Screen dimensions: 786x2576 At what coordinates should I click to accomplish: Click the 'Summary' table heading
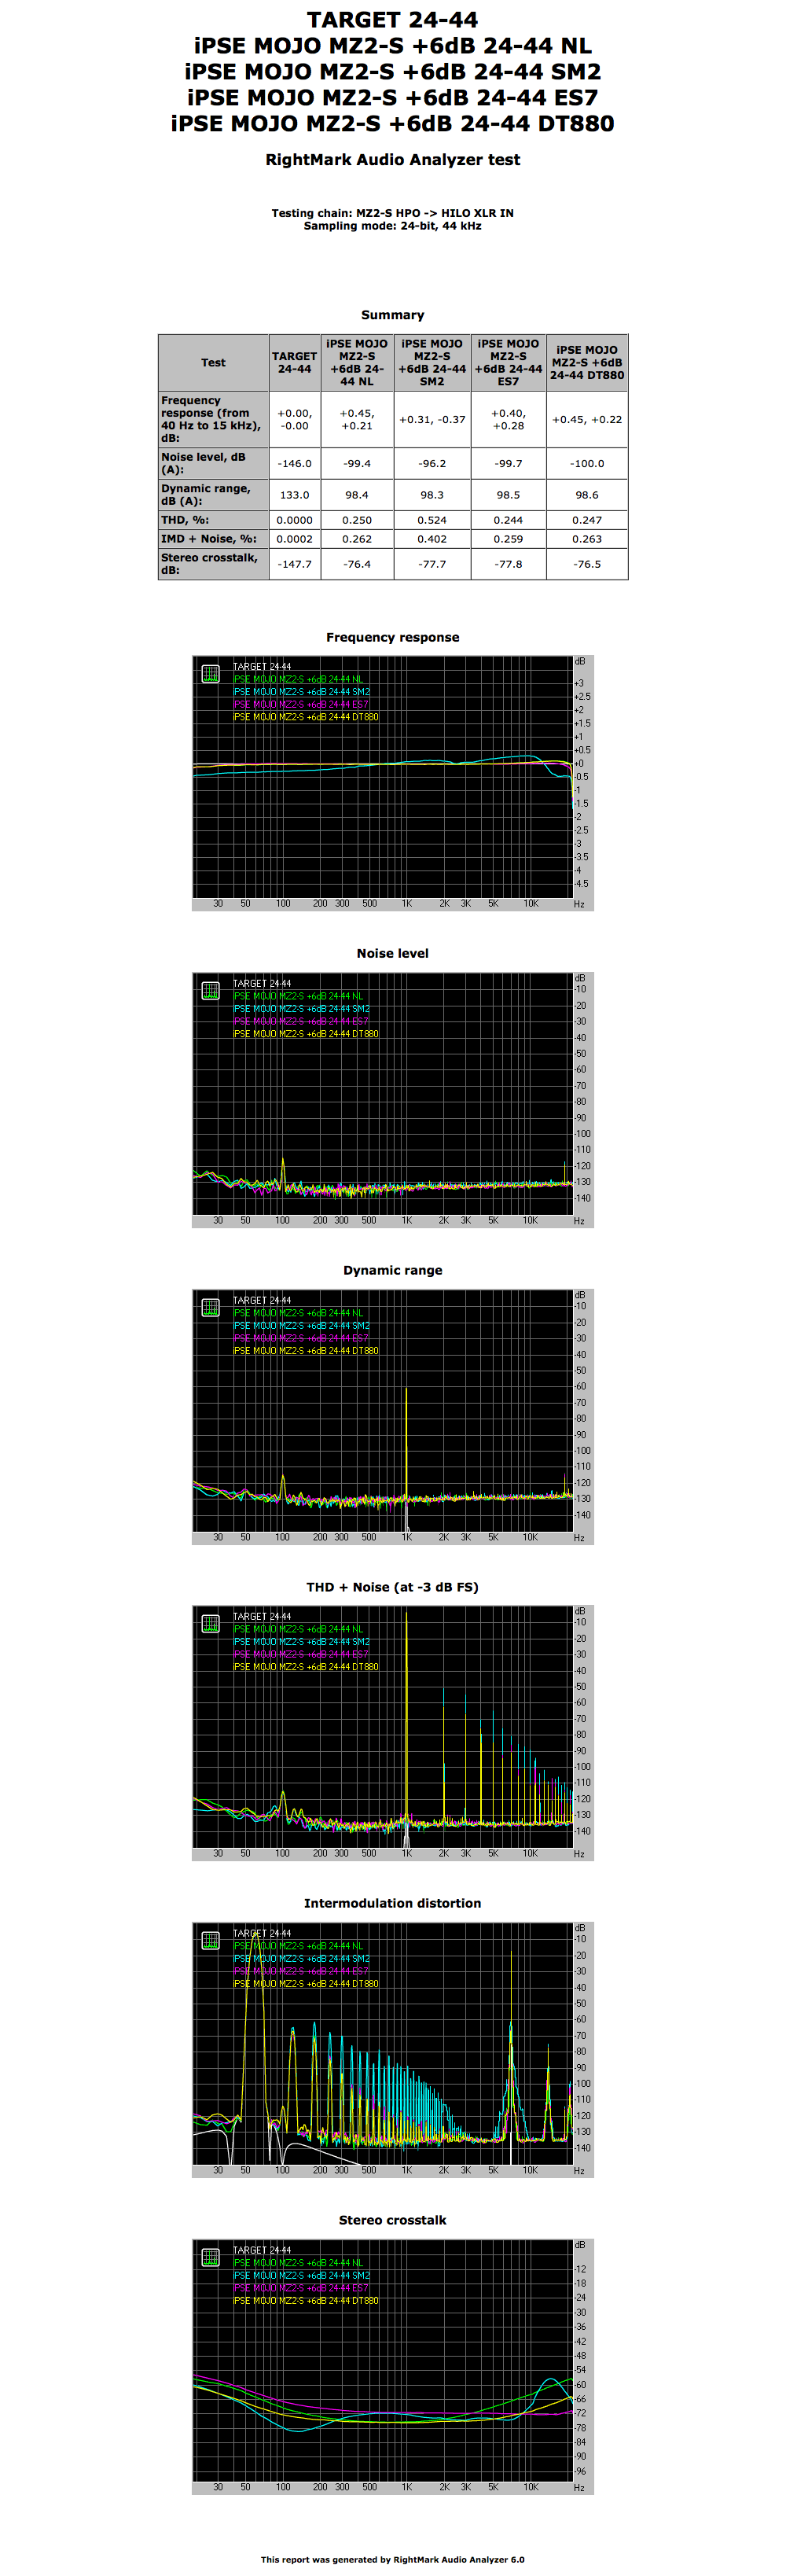(393, 315)
